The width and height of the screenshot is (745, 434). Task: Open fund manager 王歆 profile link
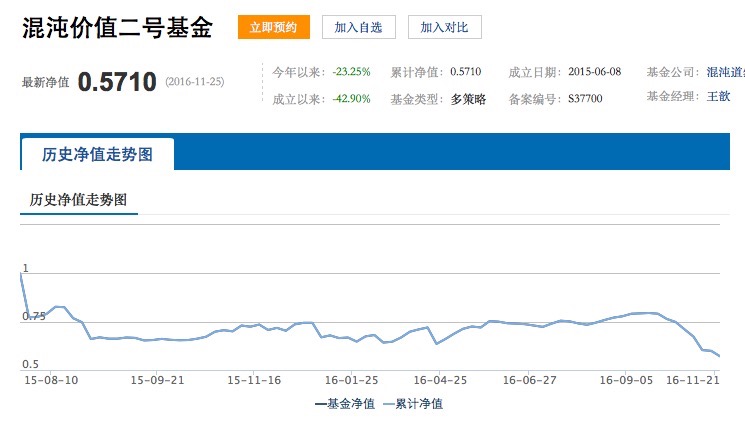pyautogui.click(x=719, y=97)
